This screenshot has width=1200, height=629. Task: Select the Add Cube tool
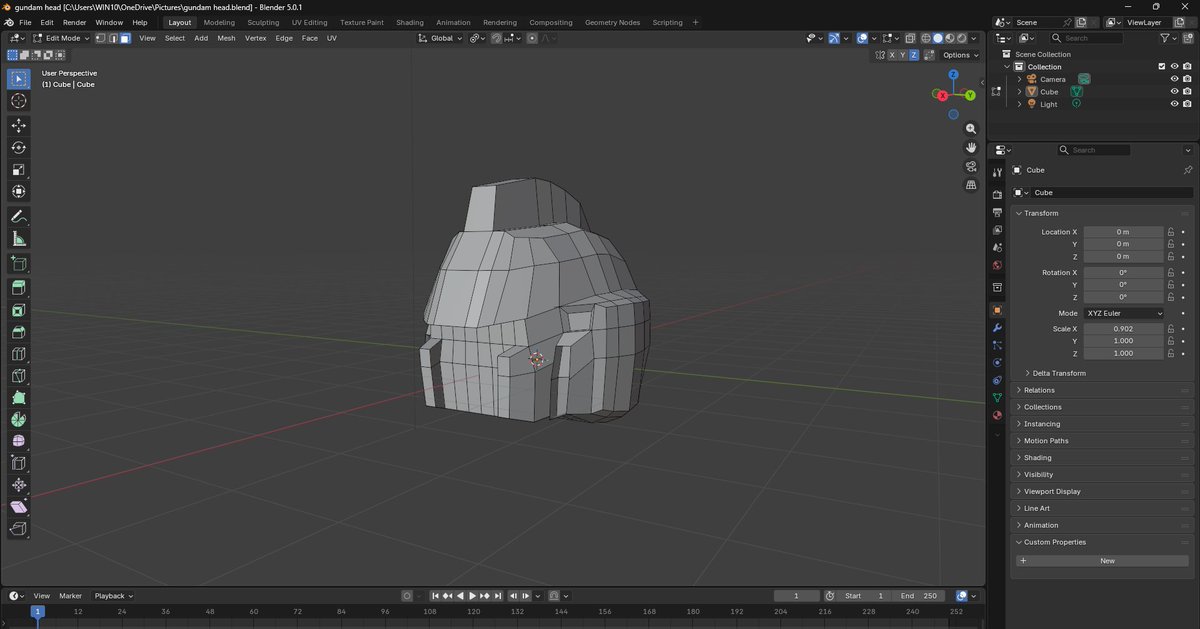(18, 263)
